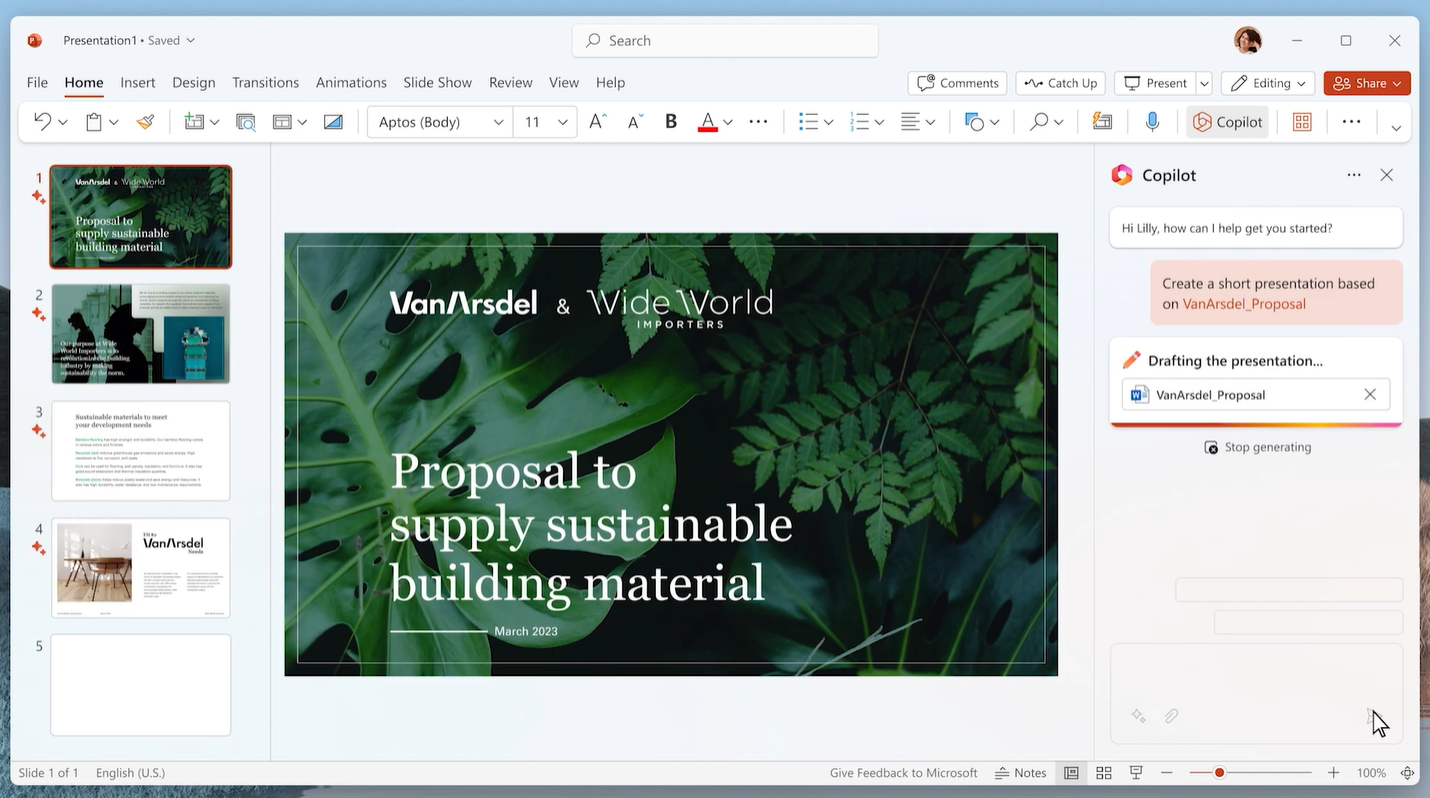Click the Catch Up button
This screenshot has height=798, width=1430.
click(x=1061, y=83)
